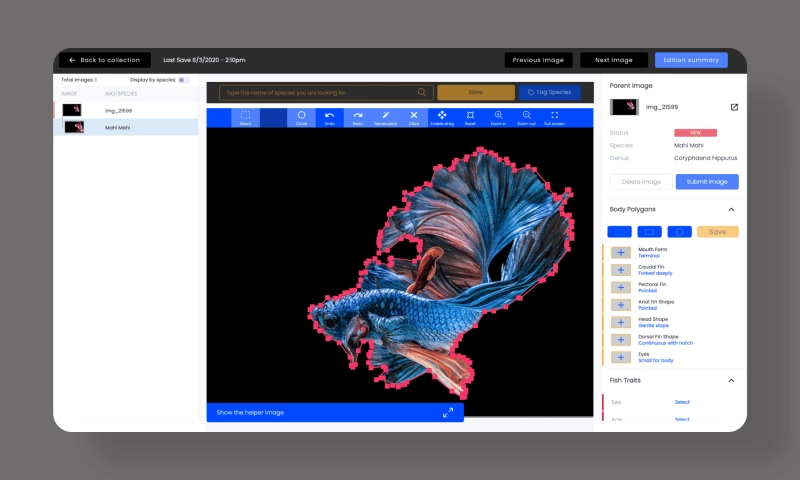The width and height of the screenshot is (800, 480).
Task: Collapse the Body Polygons section
Action: 731,209
